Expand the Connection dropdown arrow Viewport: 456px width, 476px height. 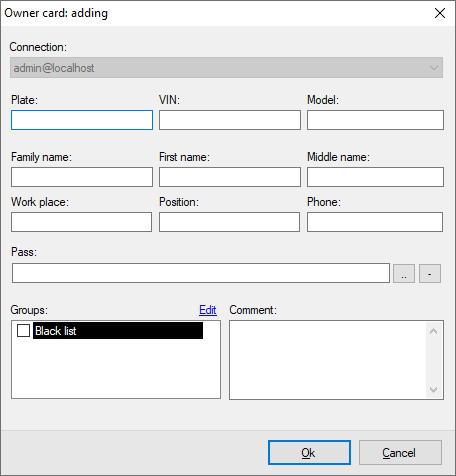click(434, 68)
